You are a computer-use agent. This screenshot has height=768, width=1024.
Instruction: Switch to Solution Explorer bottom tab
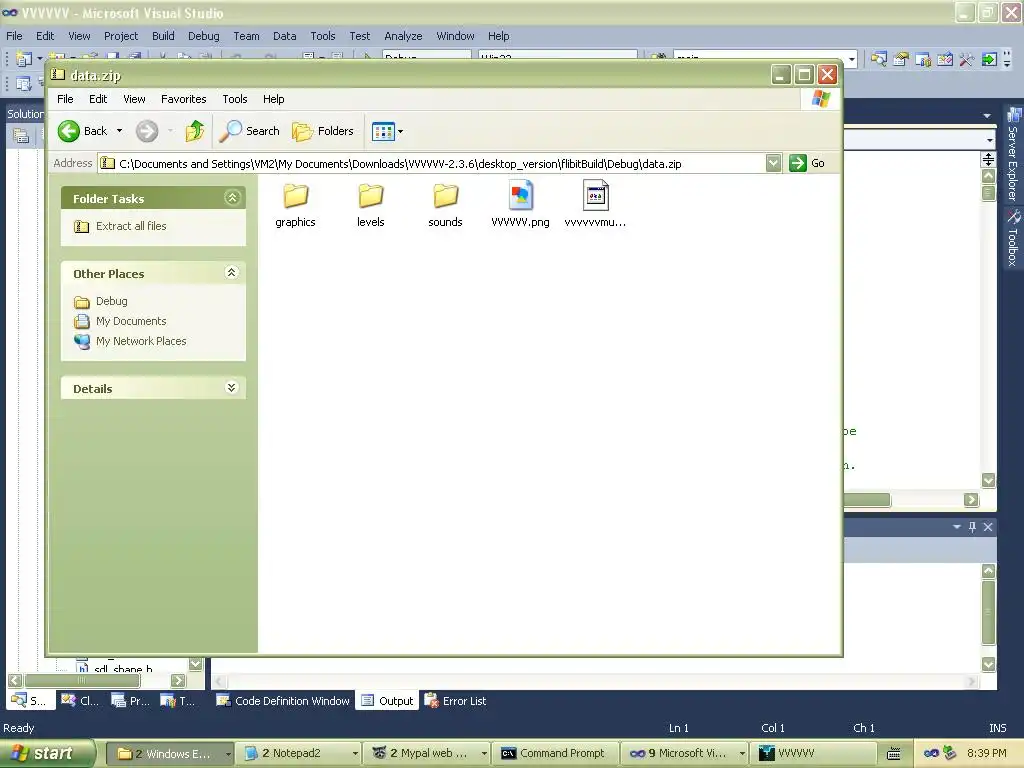click(x=29, y=701)
